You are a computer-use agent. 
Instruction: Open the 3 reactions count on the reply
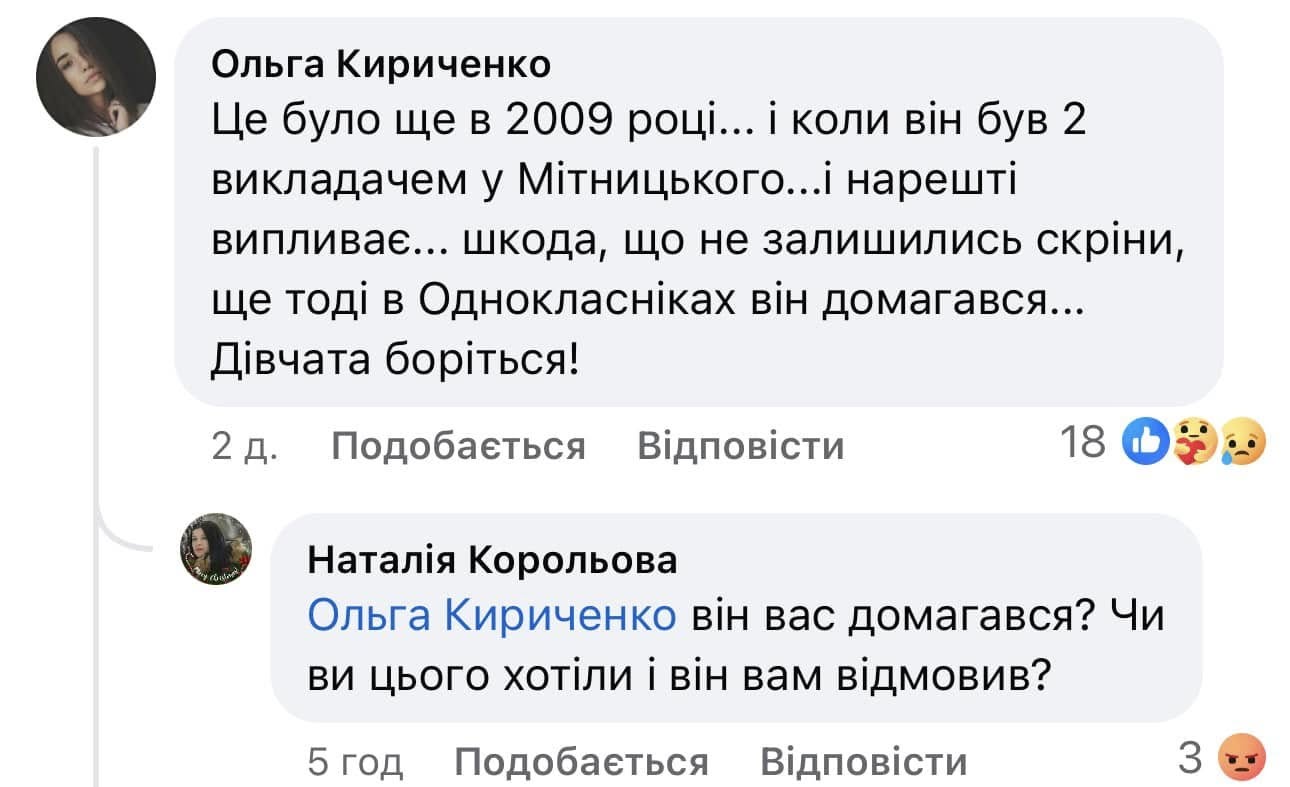[1189, 759]
